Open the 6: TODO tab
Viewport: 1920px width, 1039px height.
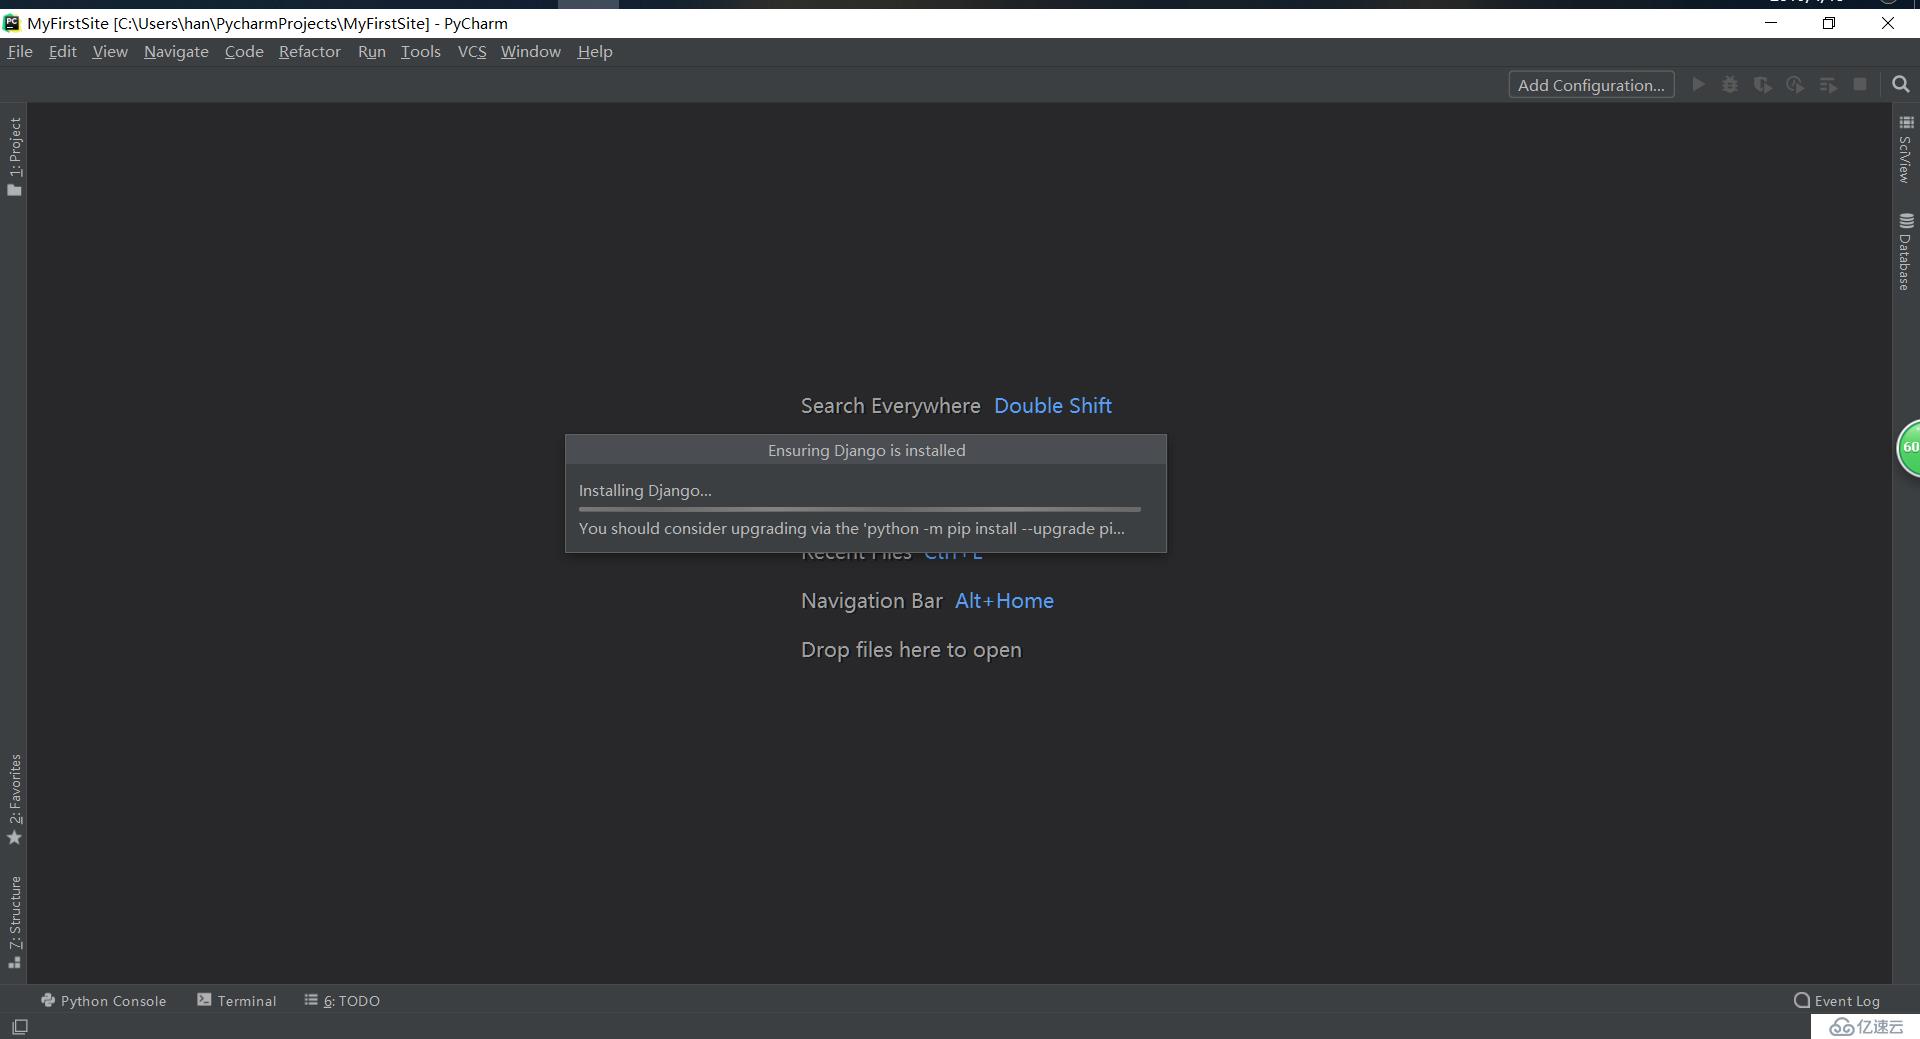(342, 1000)
